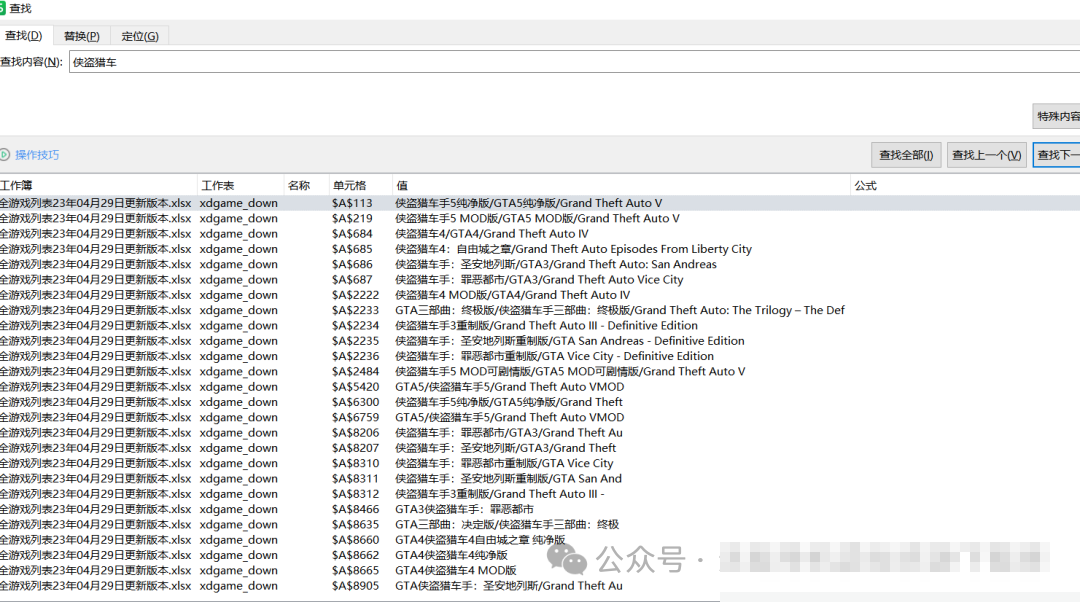Pick the Vice City result at cell $A$687
The width and height of the screenshot is (1080, 602).
pos(540,280)
